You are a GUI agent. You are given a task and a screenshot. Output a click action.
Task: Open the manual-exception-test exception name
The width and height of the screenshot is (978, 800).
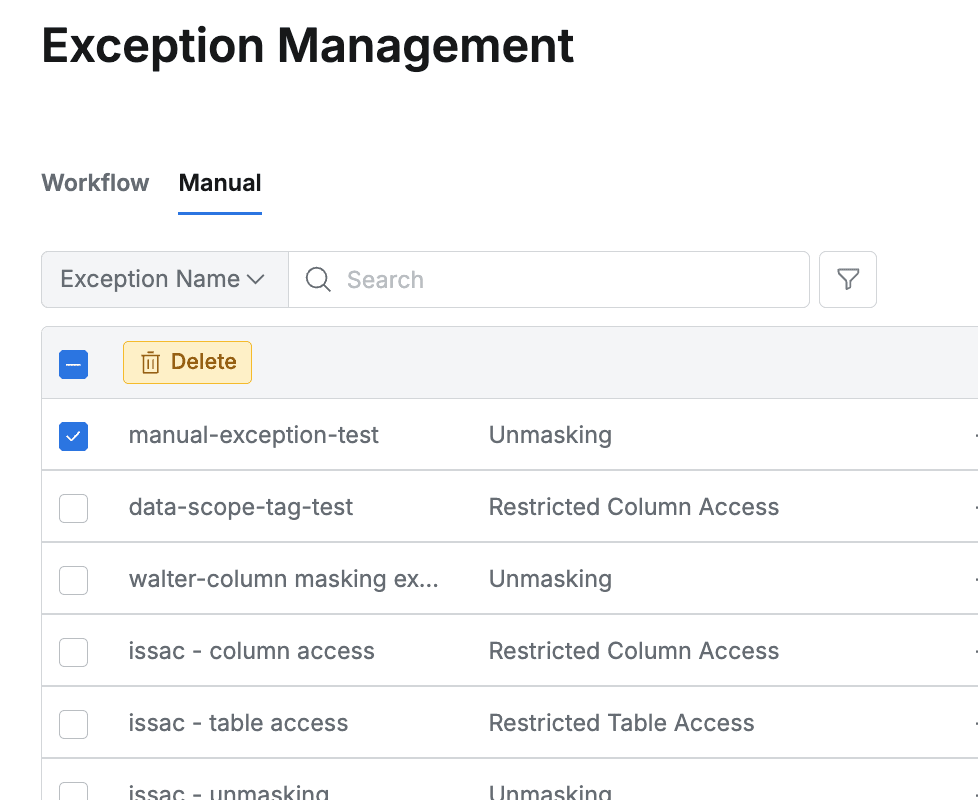coord(254,435)
